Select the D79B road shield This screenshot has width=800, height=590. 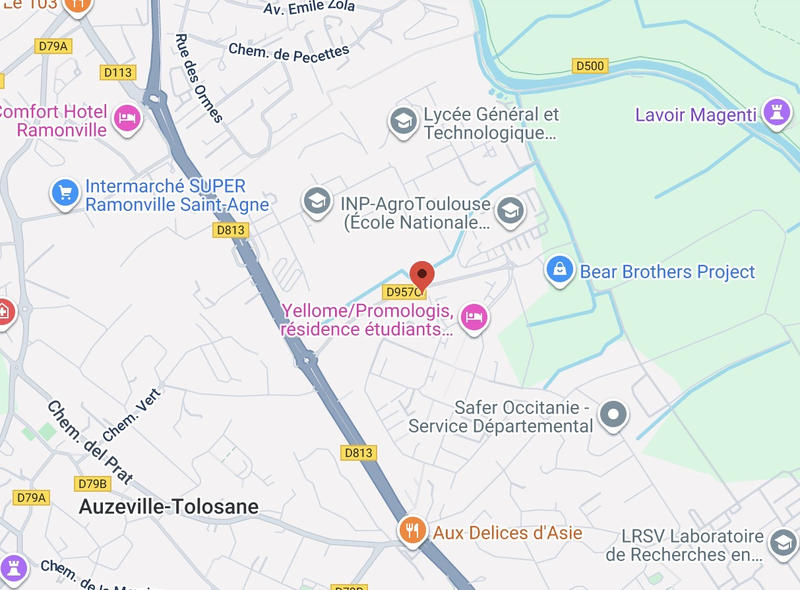click(92, 483)
